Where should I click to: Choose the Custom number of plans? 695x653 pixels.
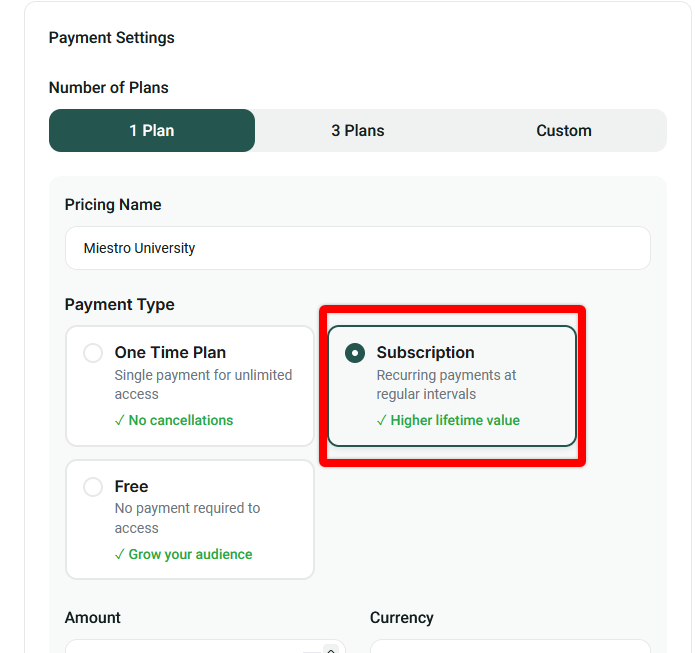[563, 130]
